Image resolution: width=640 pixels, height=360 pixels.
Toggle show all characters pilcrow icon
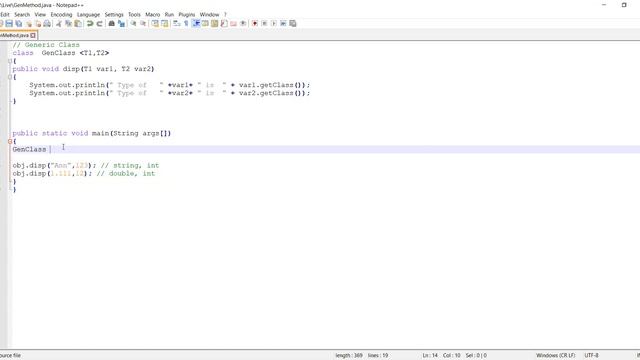pyautogui.click(x=186, y=24)
